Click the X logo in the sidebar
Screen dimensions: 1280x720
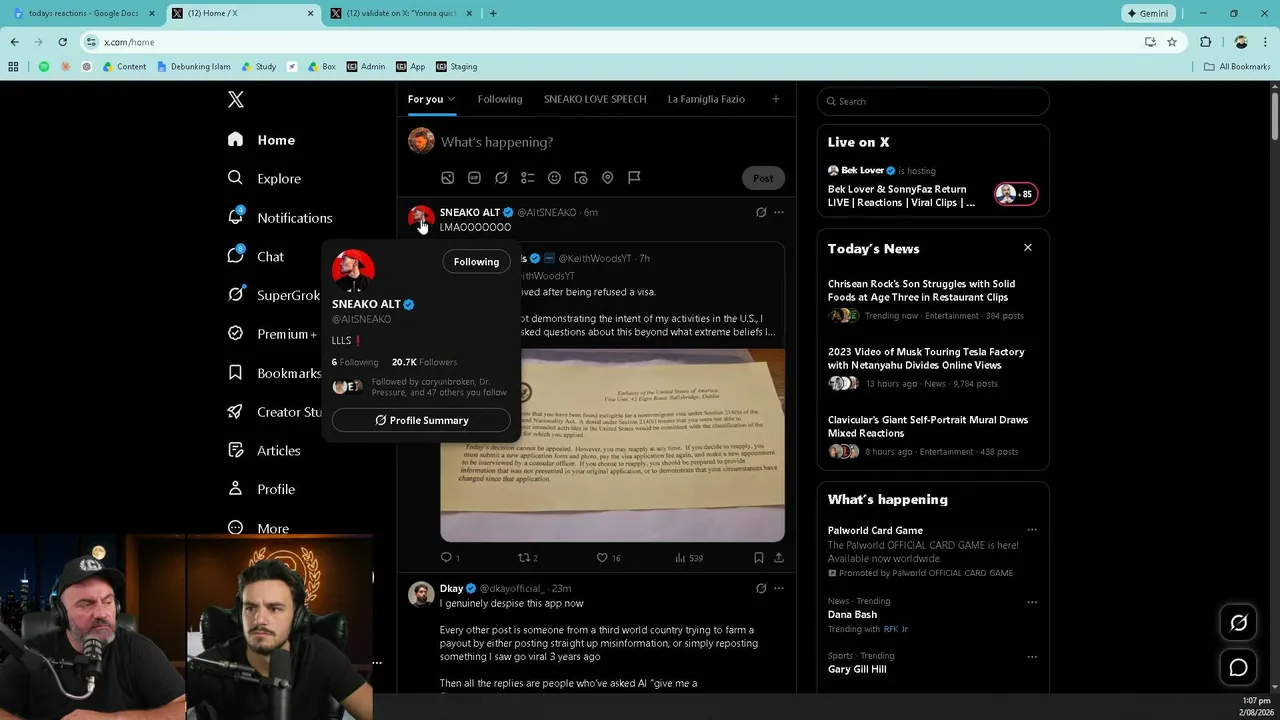click(x=236, y=99)
